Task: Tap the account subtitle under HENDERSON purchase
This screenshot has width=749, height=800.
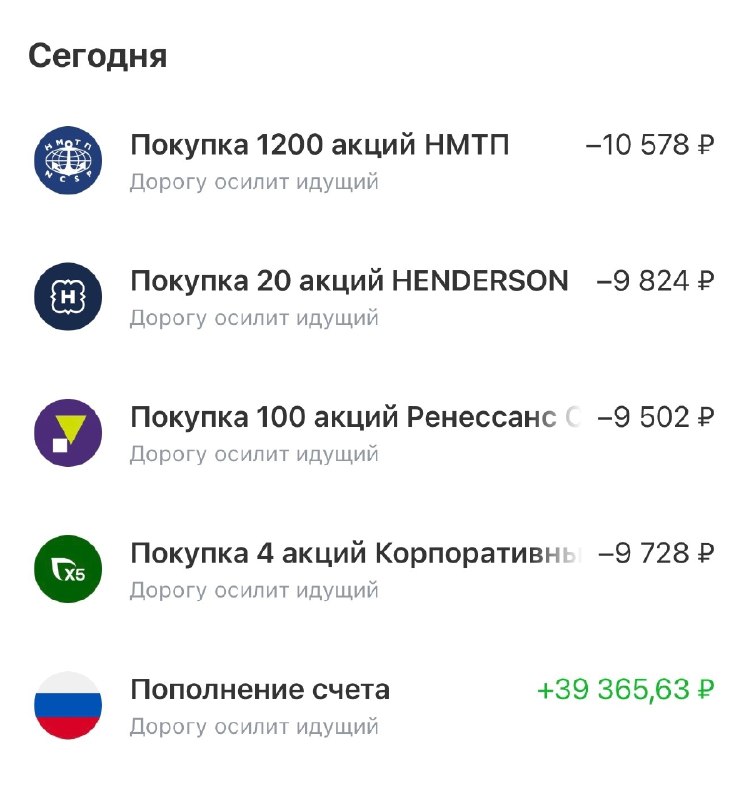Action: pos(254,319)
